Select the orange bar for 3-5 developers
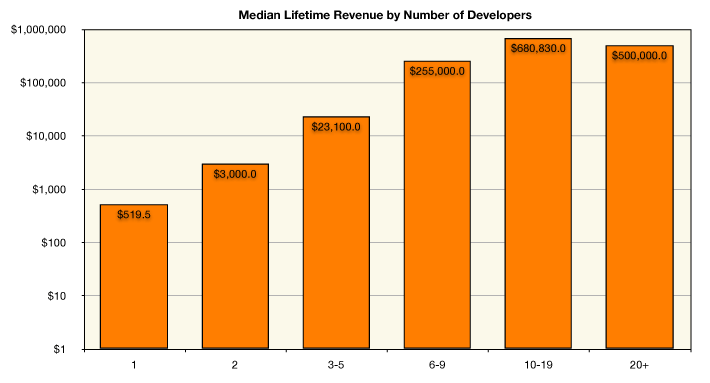 [x=336, y=233]
